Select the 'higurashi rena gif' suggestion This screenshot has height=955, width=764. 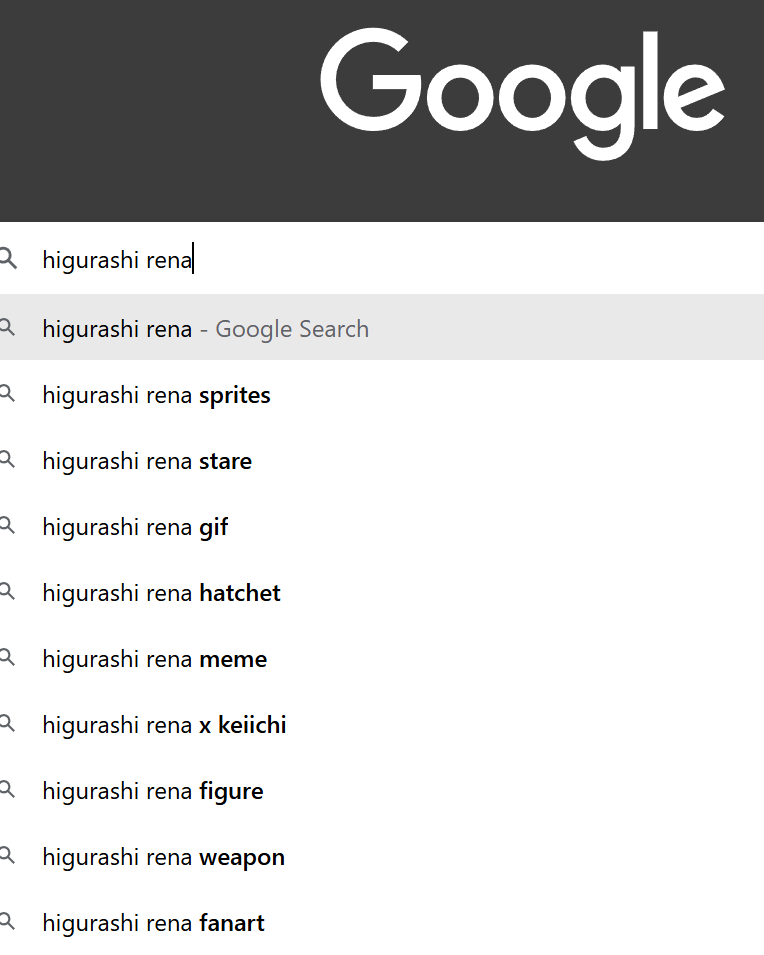pyautogui.click(x=382, y=527)
